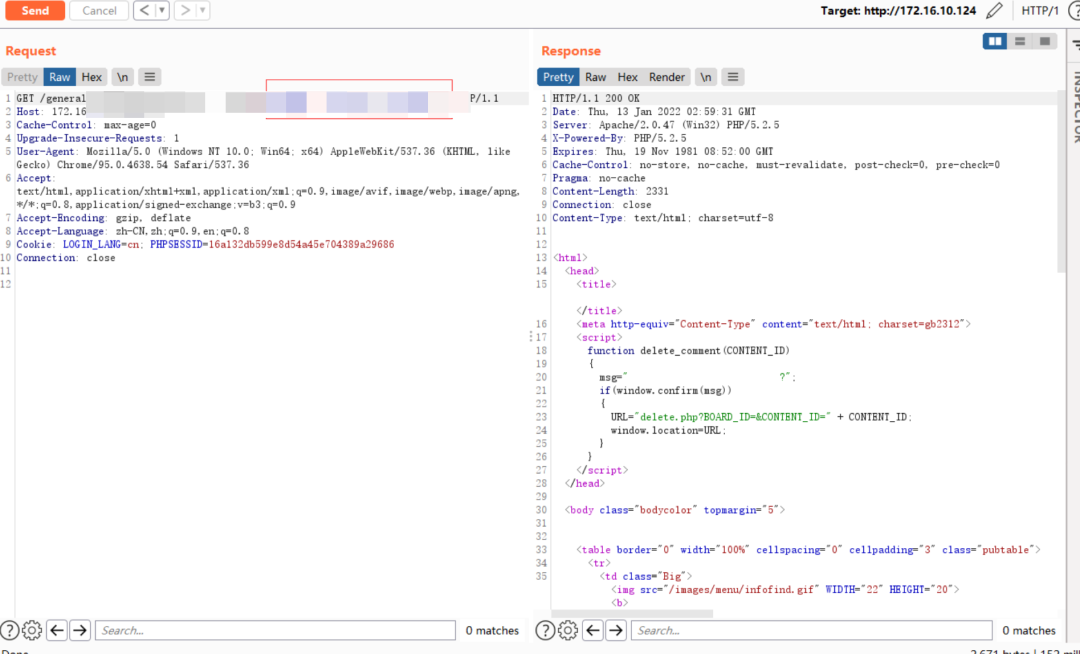Go forward to next request in history
Viewport: 1080px width, 654px height.
(185, 10)
